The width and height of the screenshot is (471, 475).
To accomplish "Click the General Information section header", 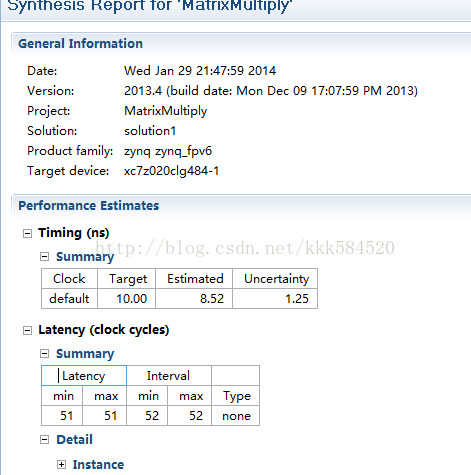I will coord(80,44).
